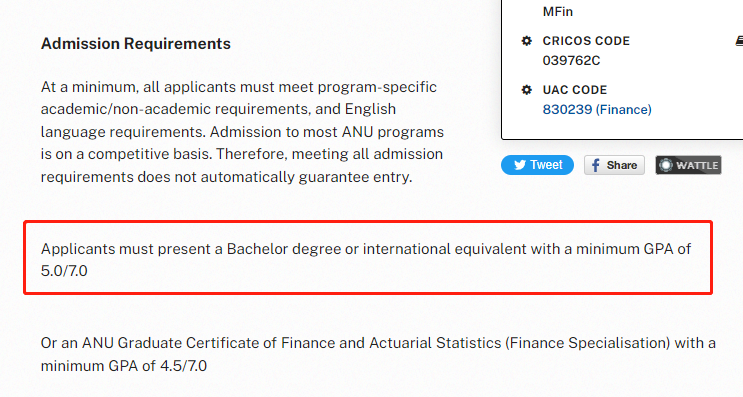Click the gear icon beside UAC CODE

(x=526, y=90)
